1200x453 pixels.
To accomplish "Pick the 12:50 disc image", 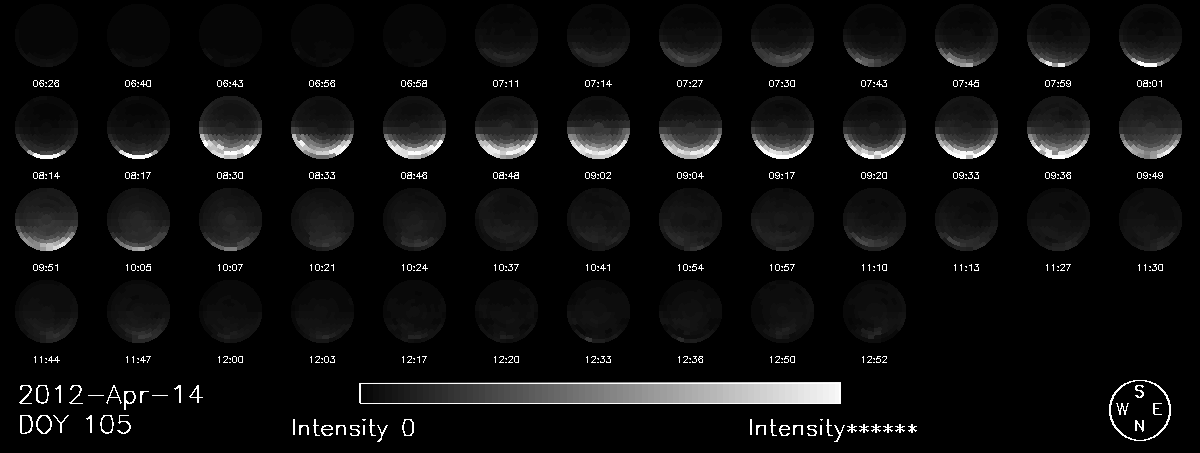I will [783, 313].
